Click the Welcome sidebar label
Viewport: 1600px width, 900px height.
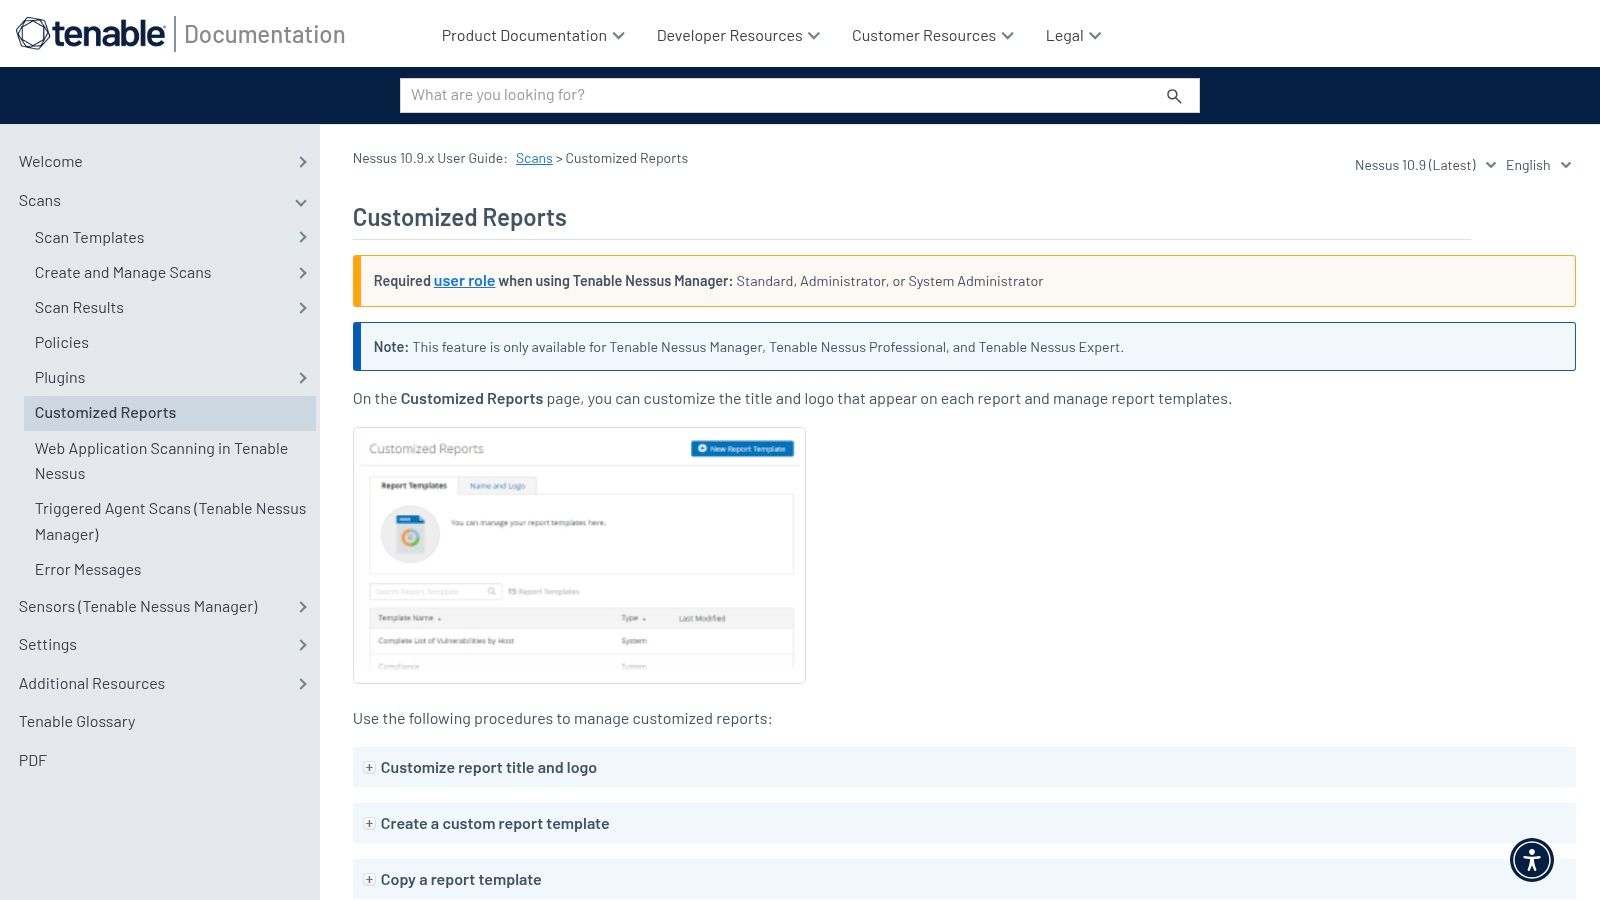(51, 162)
